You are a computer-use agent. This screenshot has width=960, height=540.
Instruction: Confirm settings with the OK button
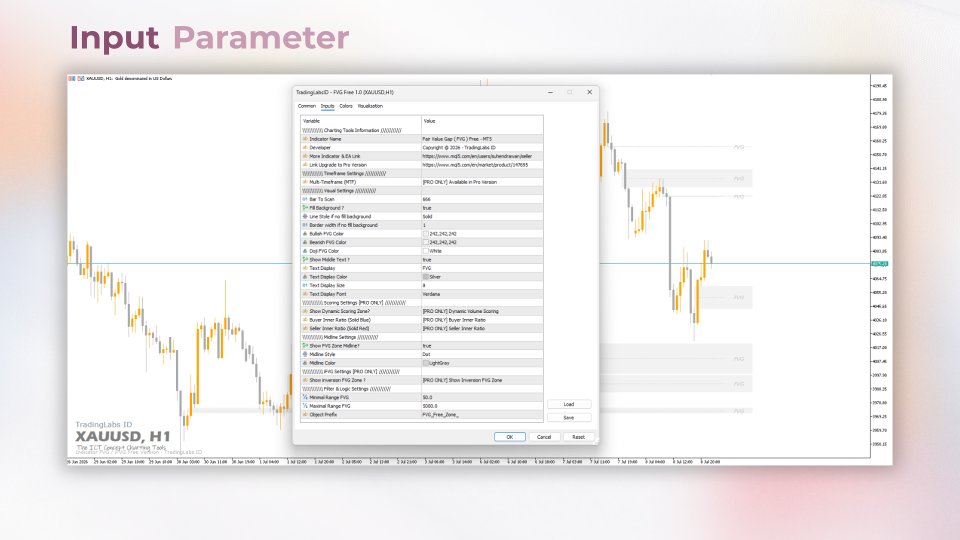509,437
